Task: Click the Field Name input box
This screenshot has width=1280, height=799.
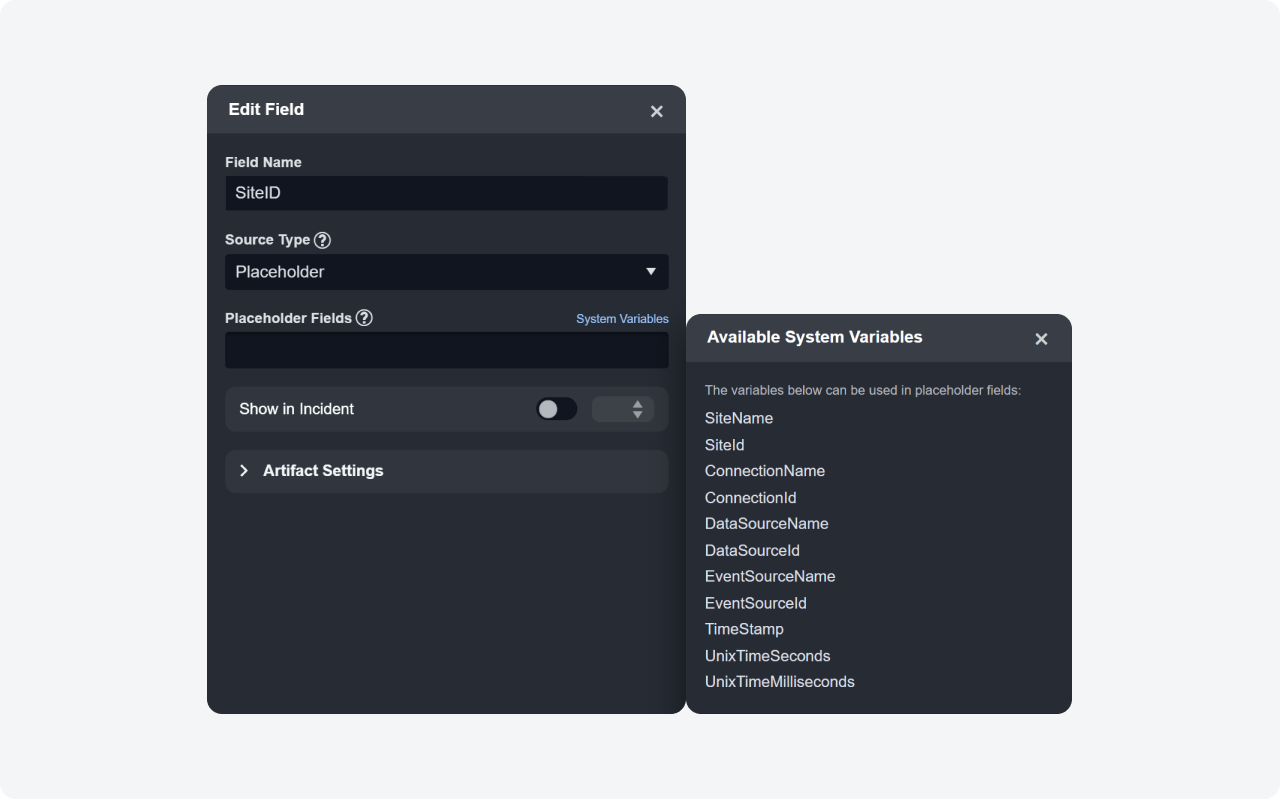Action: tap(446, 193)
